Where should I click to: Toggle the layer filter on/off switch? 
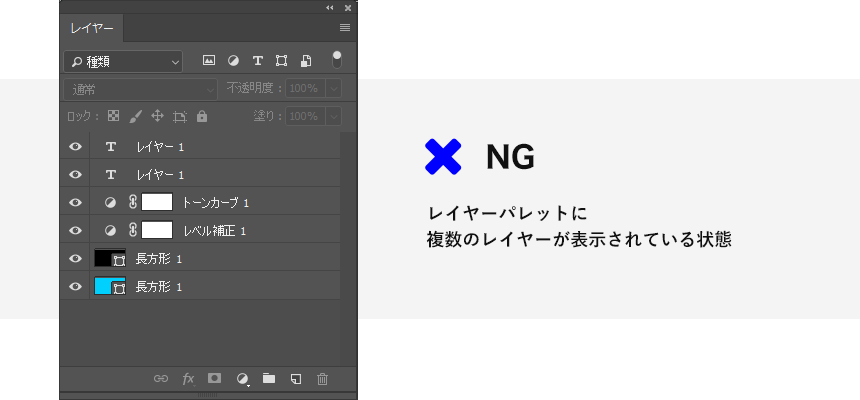337,59
